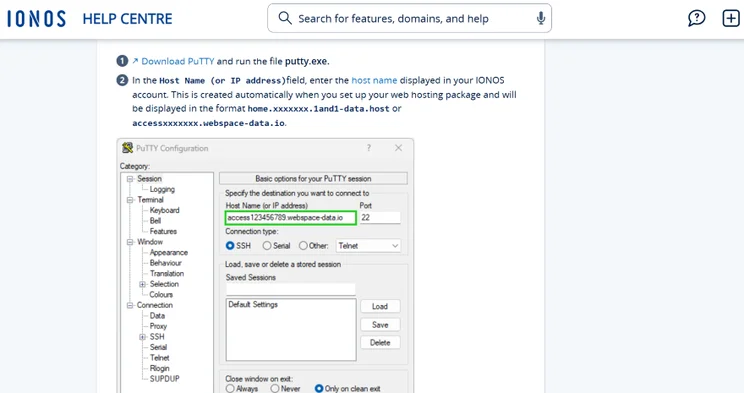
Task: Select the Other connection type radio
Action: coord(303,245)
